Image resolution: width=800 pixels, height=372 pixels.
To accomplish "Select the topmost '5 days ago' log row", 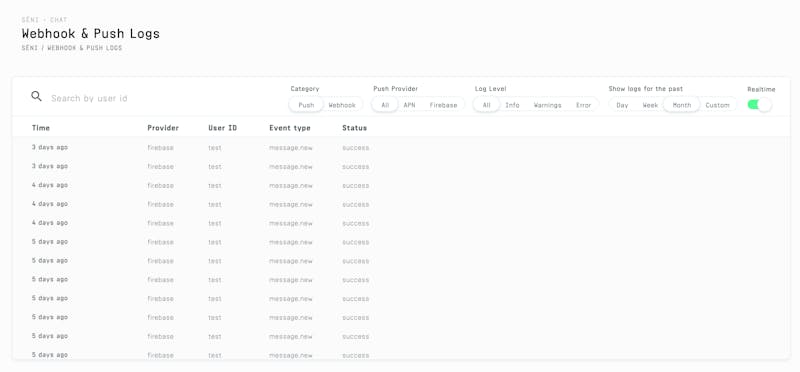I will coord(401,242).
